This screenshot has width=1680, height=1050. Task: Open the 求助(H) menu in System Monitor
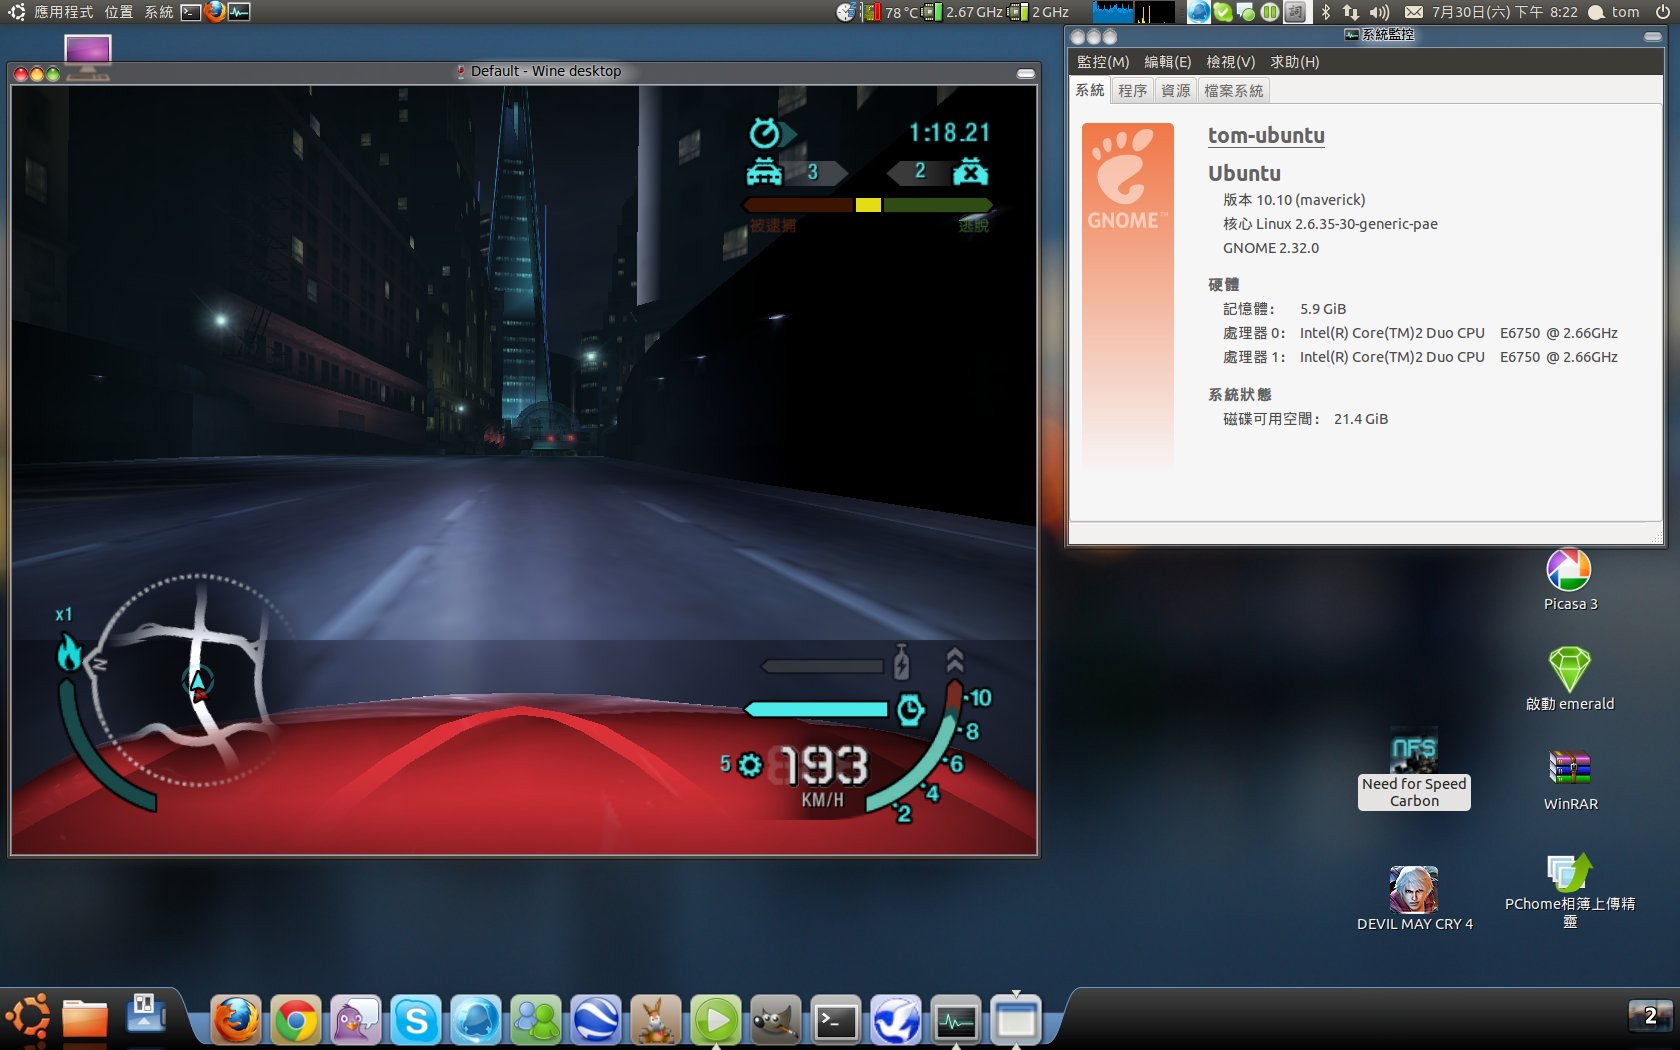[x=1295, y=62]
